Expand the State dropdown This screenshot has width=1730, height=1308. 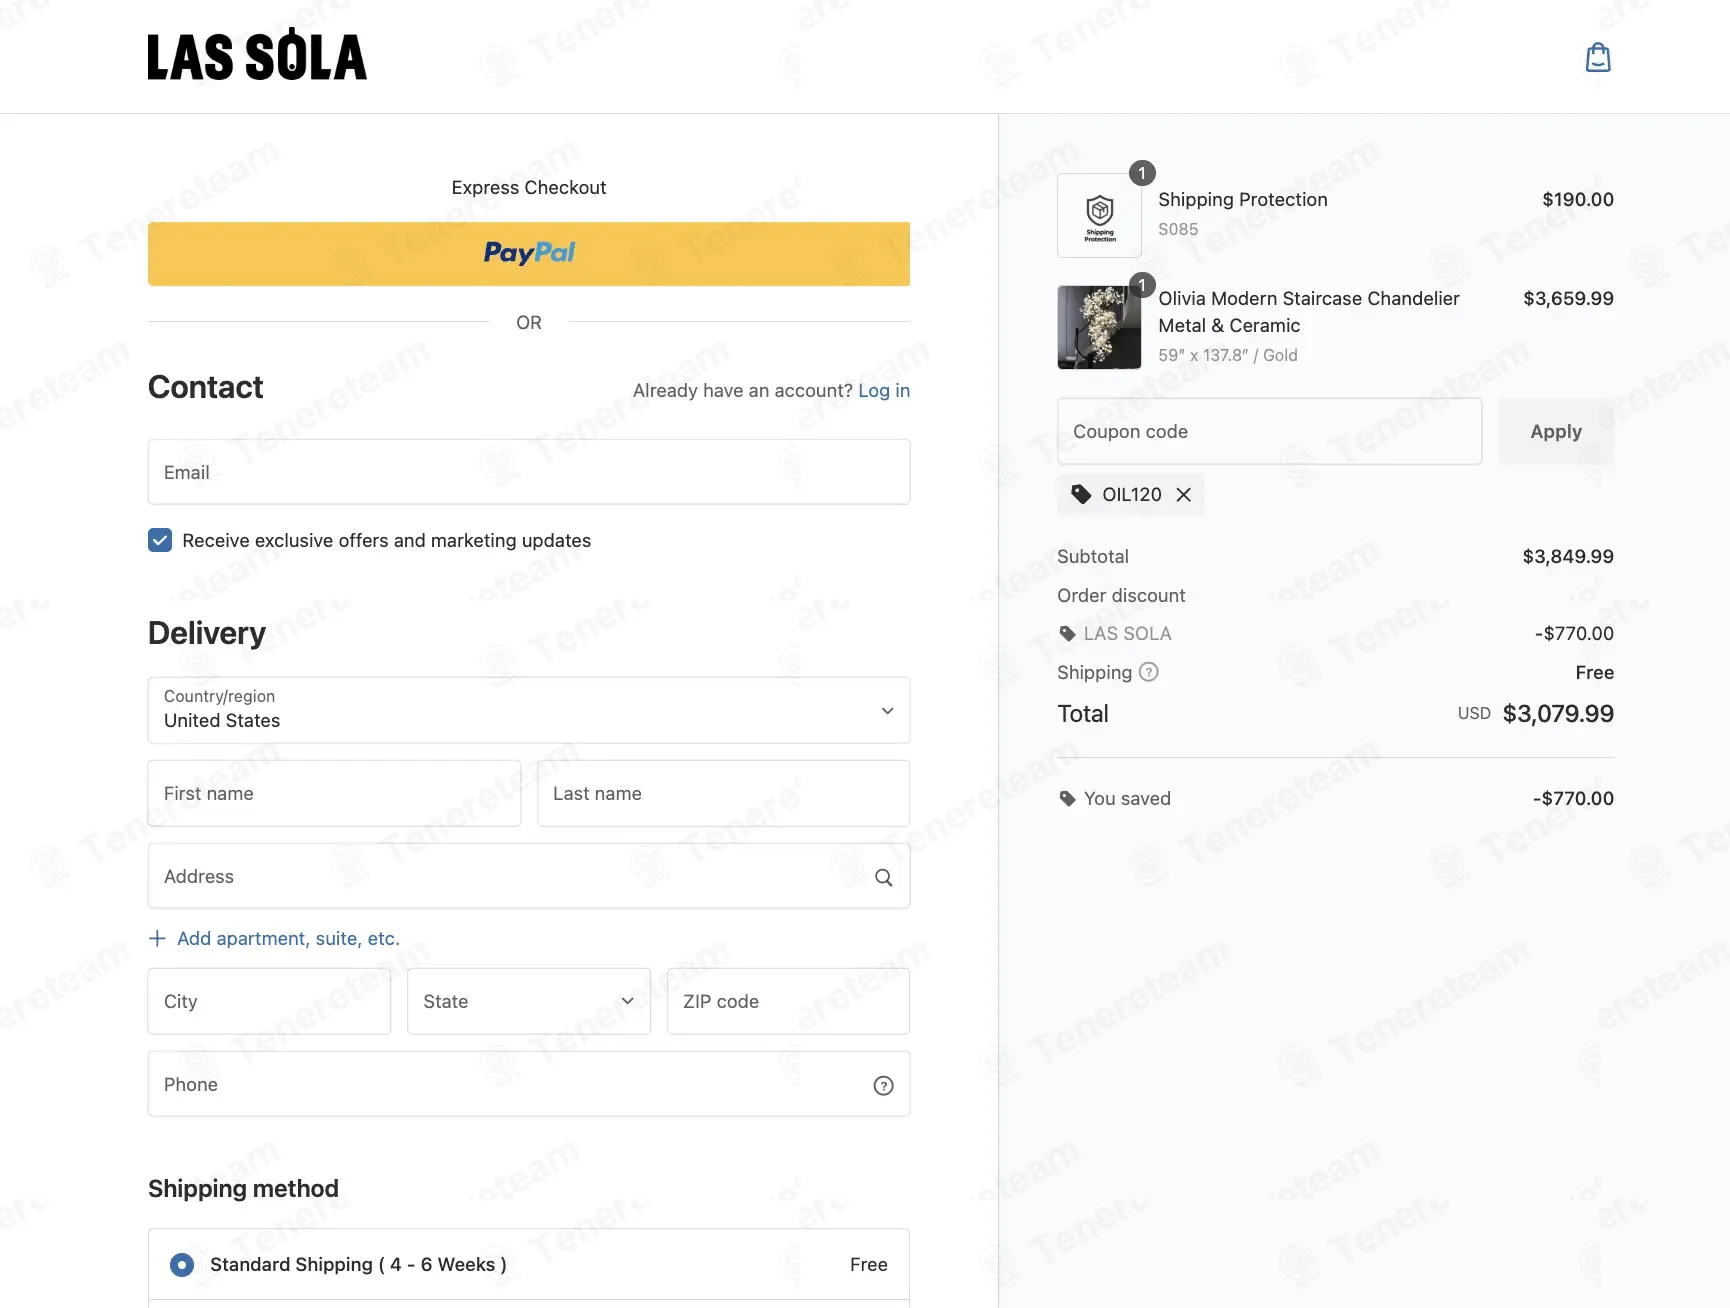coord(529,1001)
